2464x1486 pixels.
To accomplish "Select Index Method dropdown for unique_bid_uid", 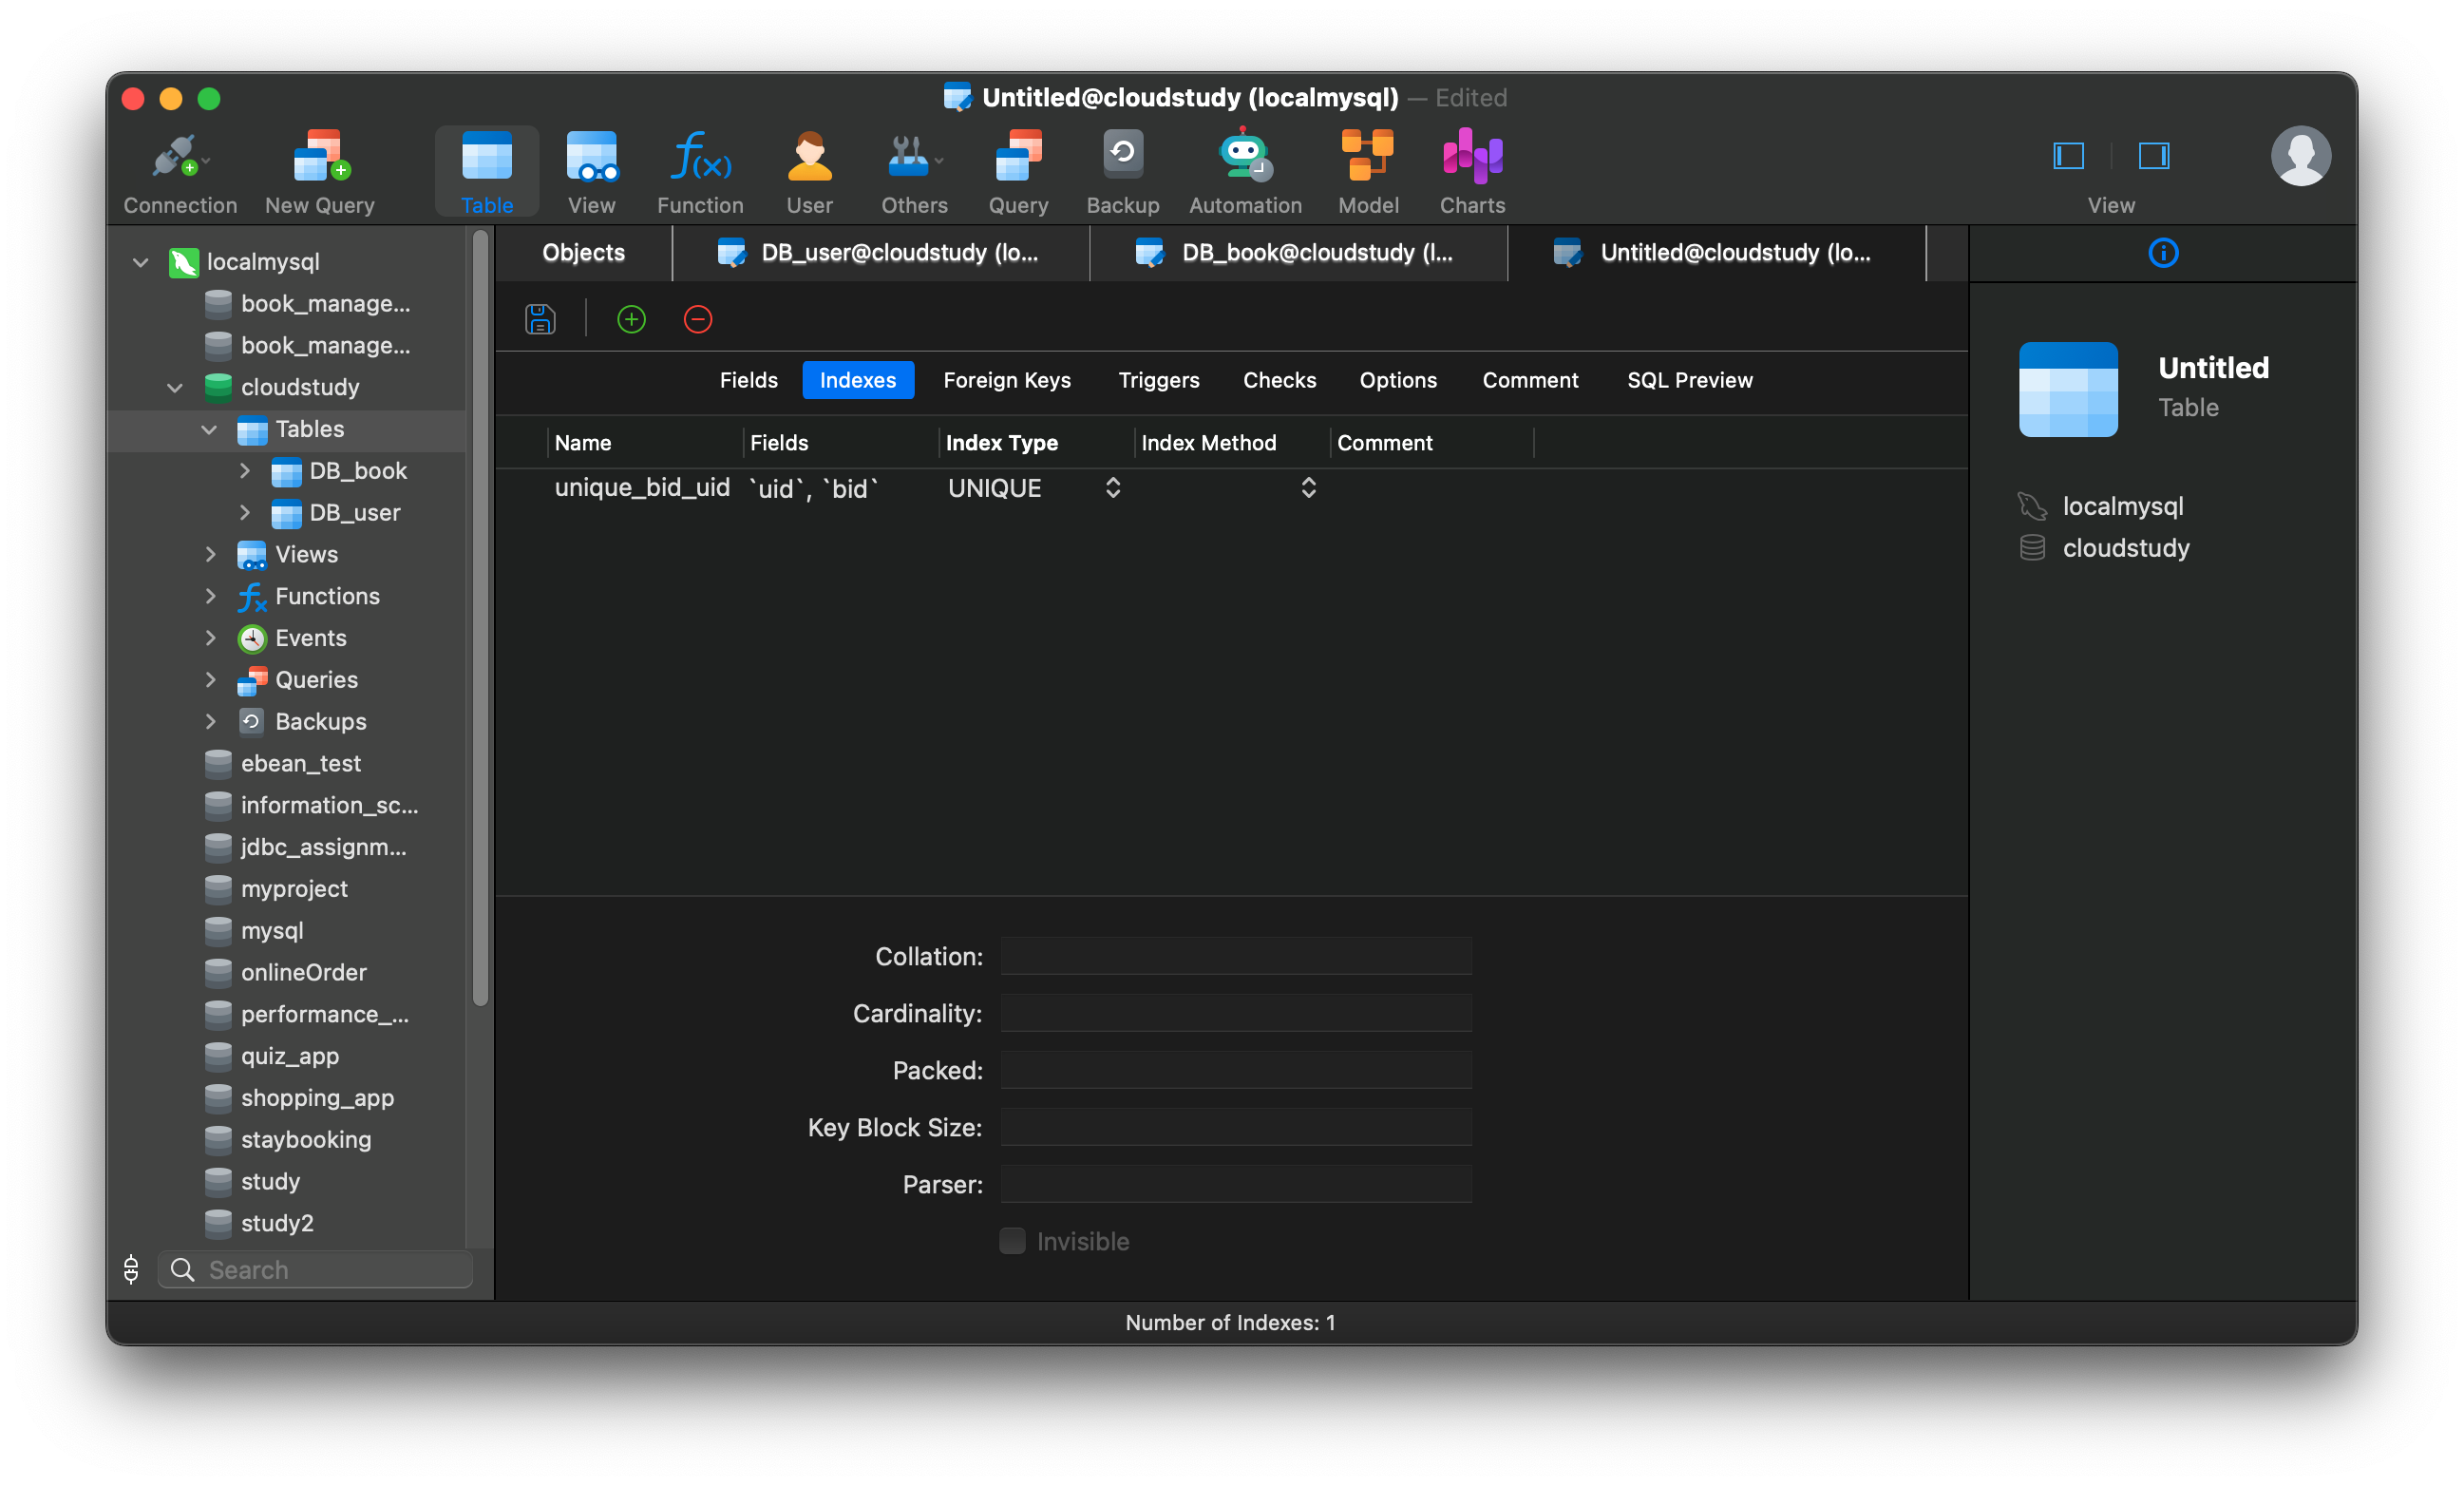I will click(x=1308, y=489).
